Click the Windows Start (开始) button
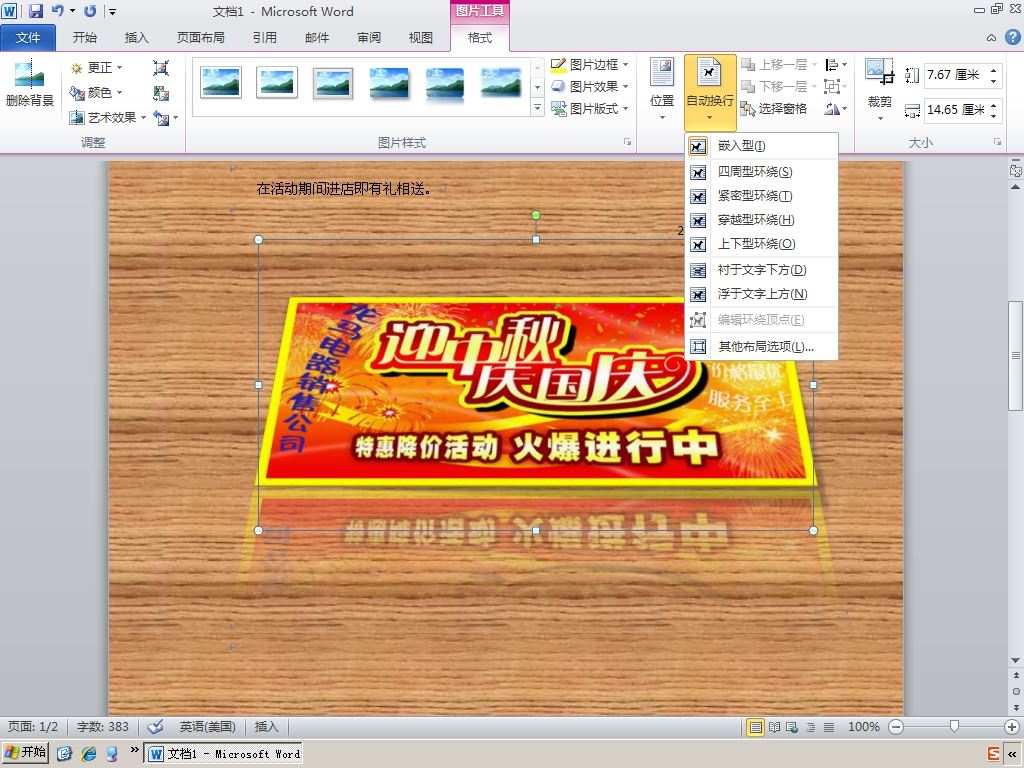1024x768 pixels. [x=25, y=753]
